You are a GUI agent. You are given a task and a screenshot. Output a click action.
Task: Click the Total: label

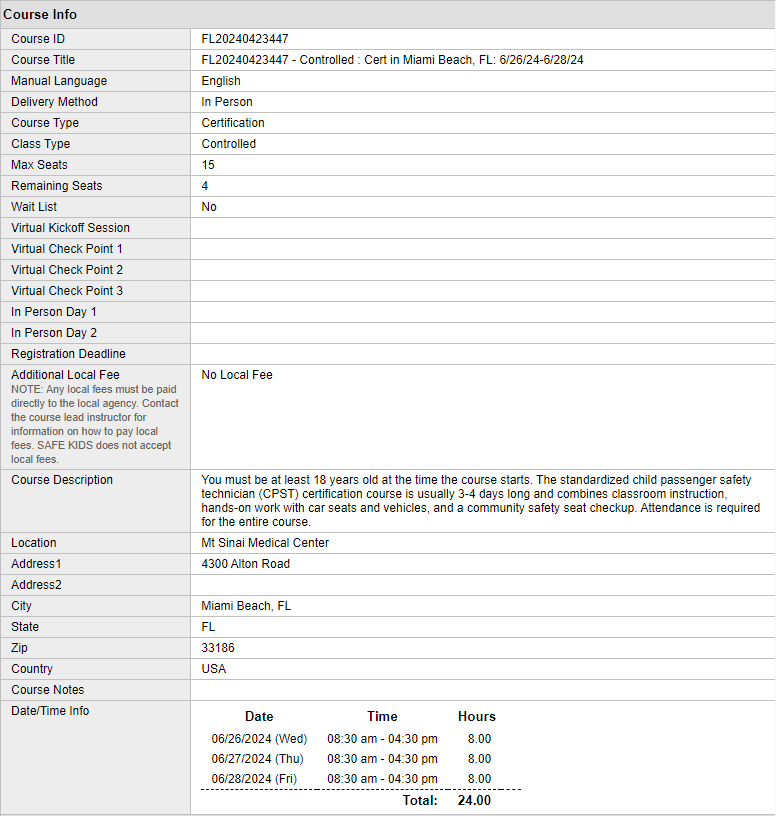point(420,800)
